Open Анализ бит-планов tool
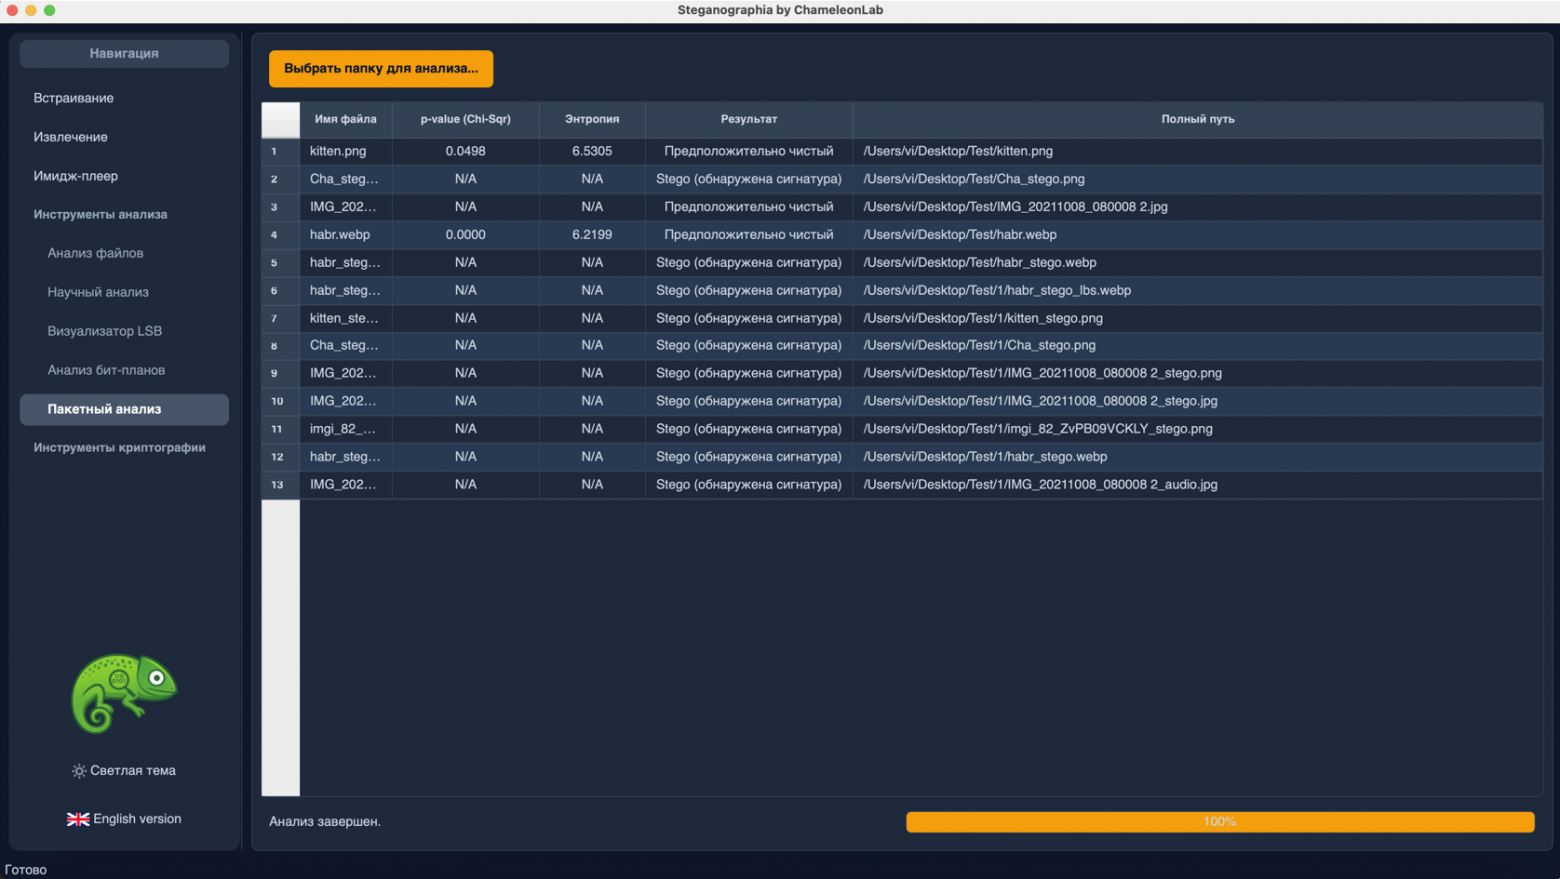 107,370
